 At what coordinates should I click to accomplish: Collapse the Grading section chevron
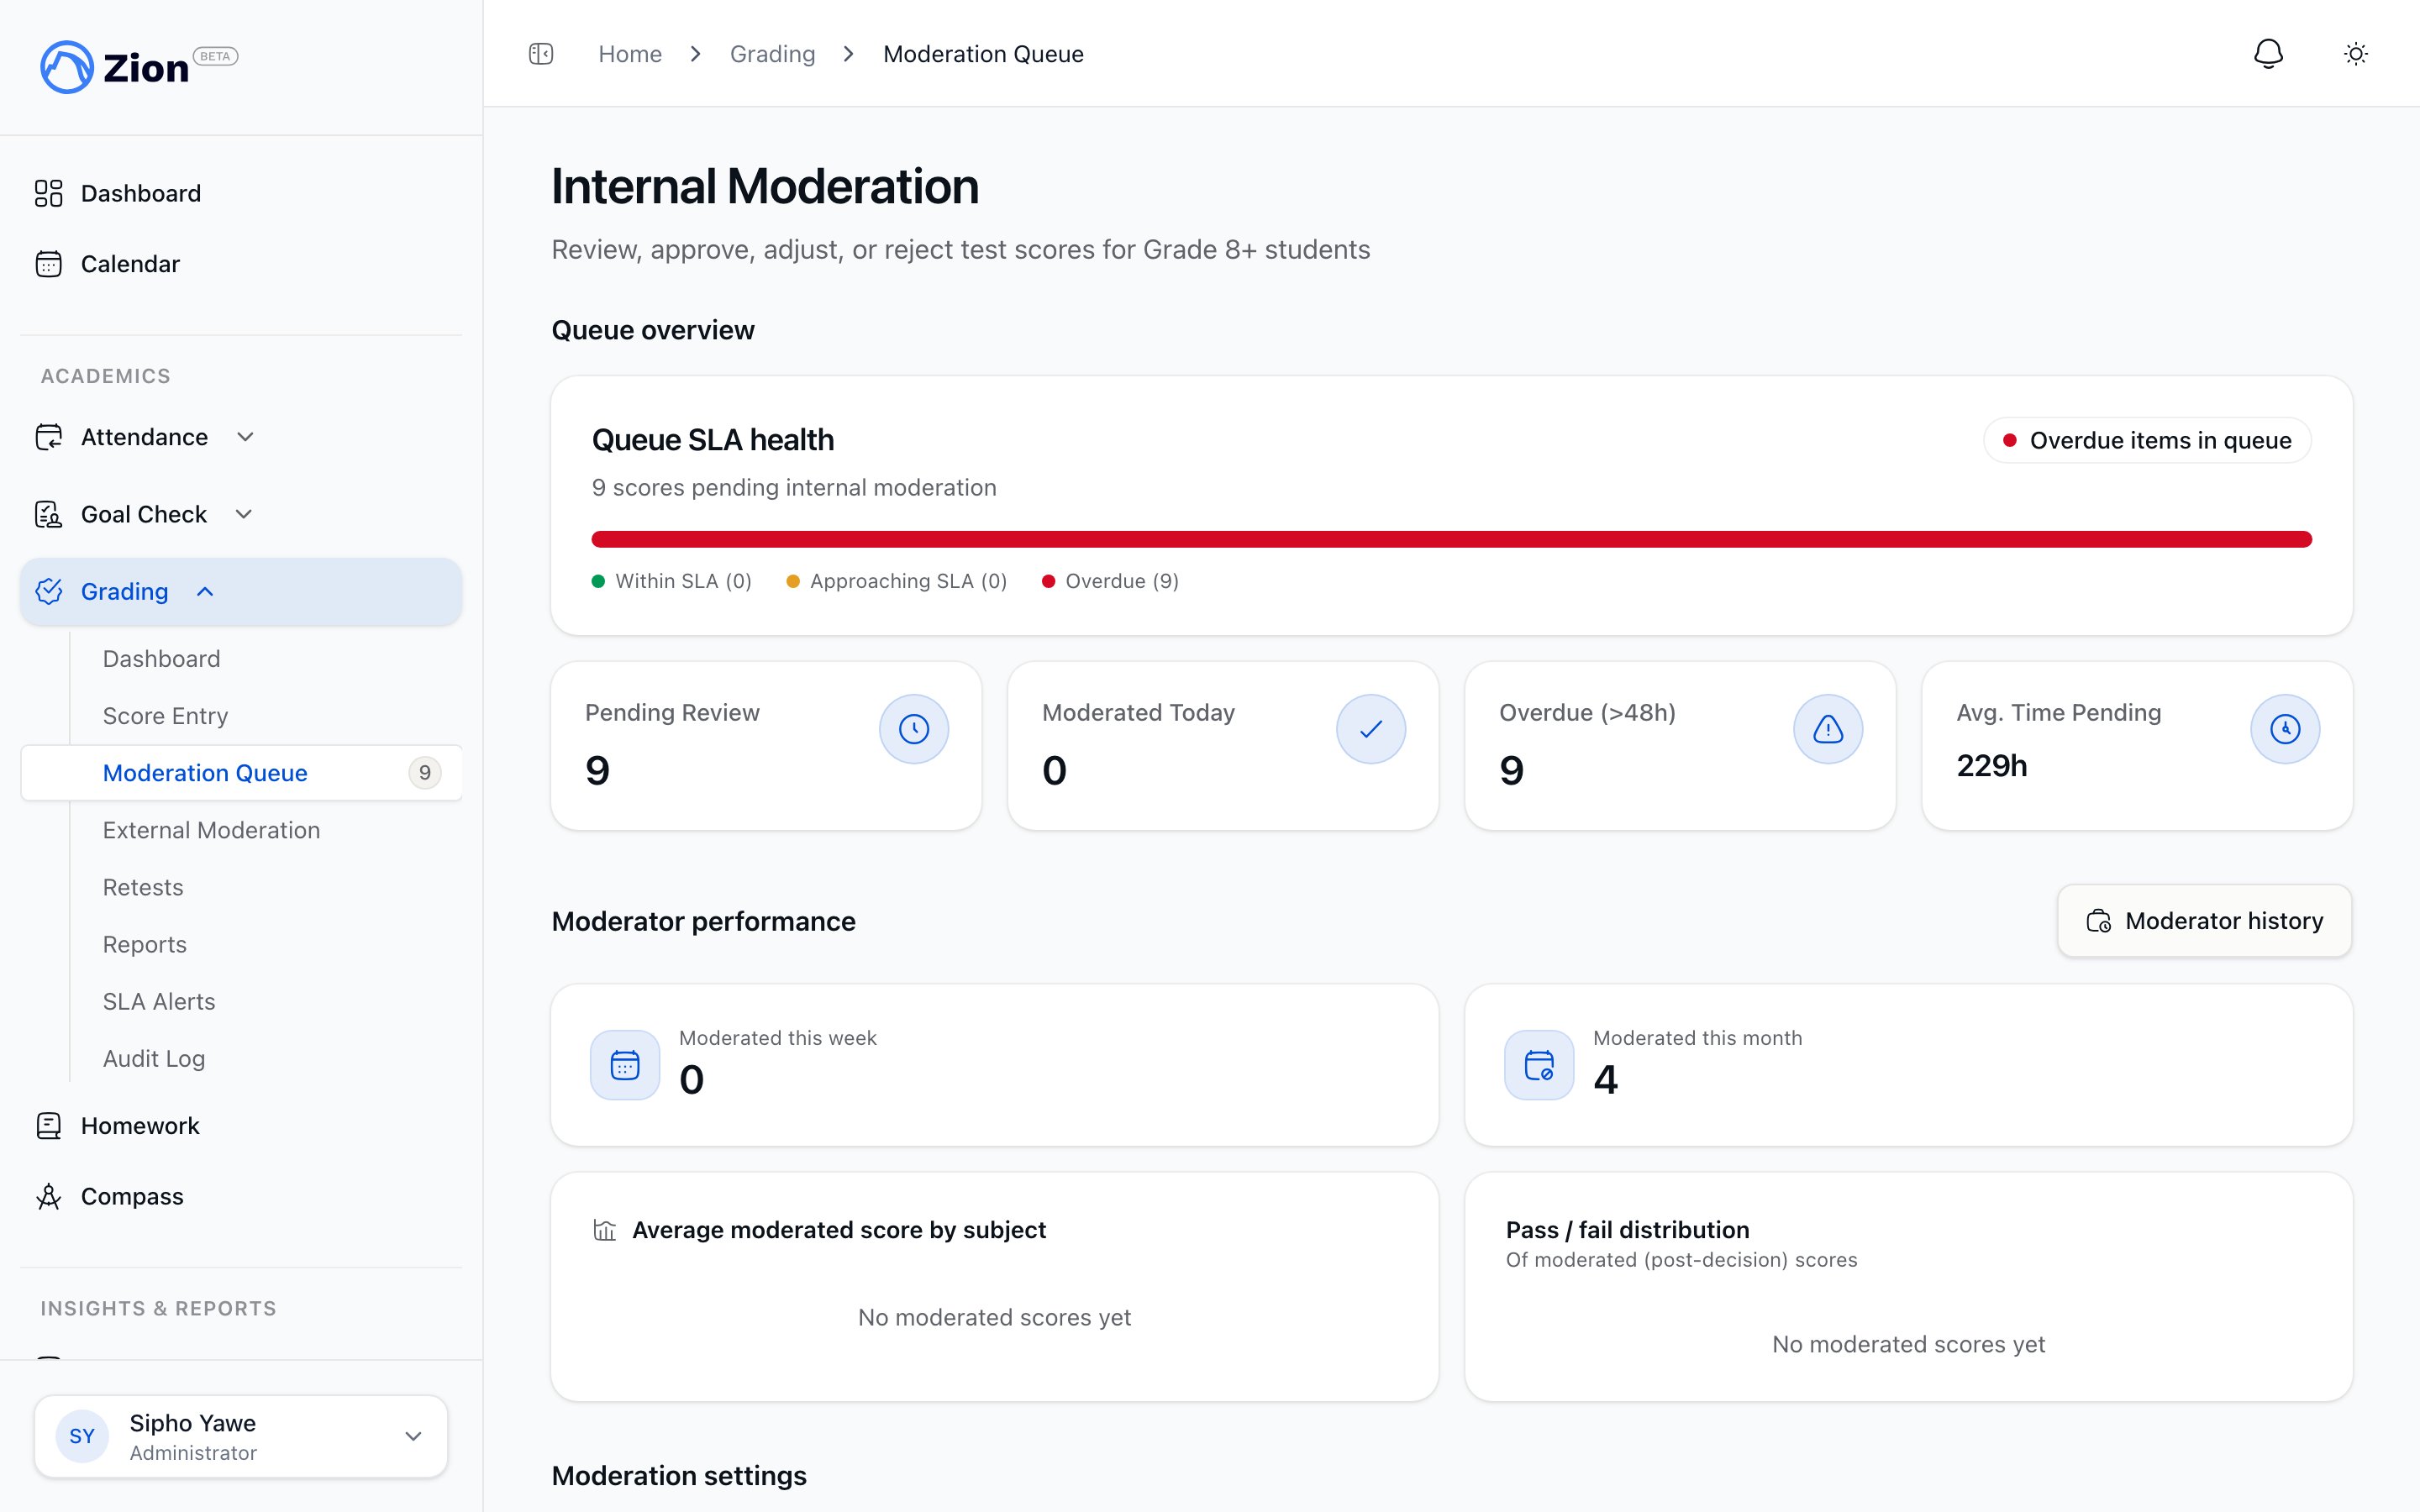(205, 591)
